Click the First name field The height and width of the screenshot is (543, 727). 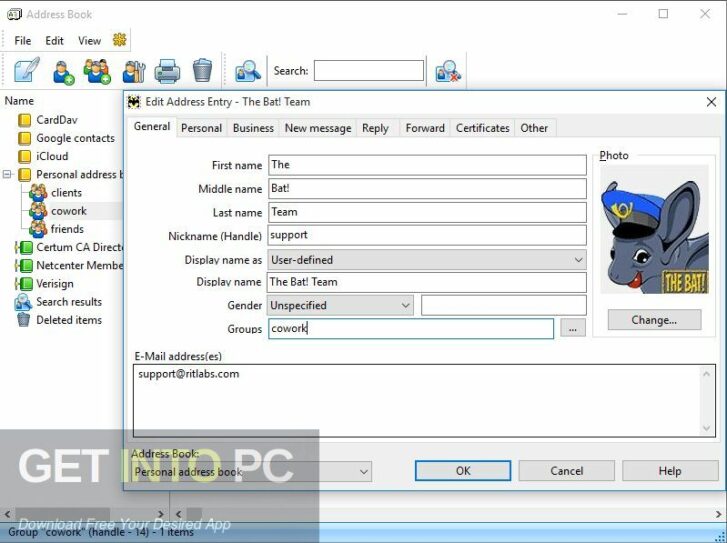point(427,165)
